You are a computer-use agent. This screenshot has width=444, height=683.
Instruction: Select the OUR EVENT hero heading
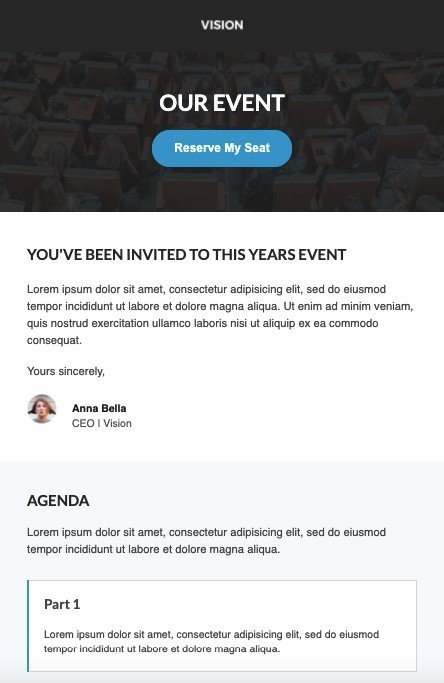click(x=222, y=103)
